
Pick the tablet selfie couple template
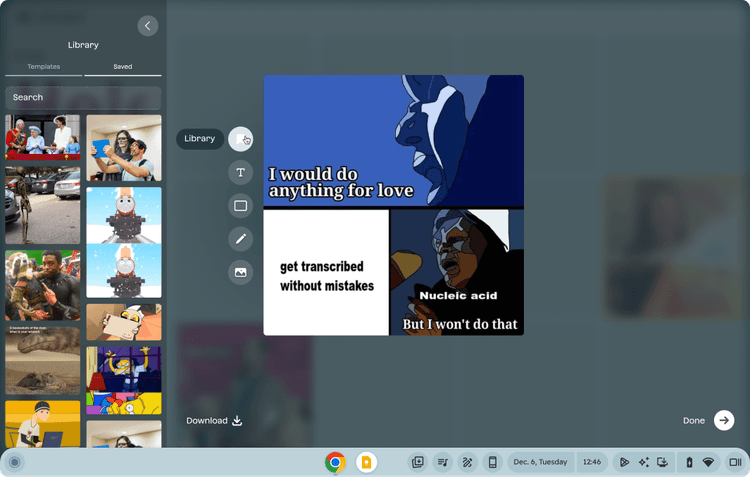tap(124, 148)
